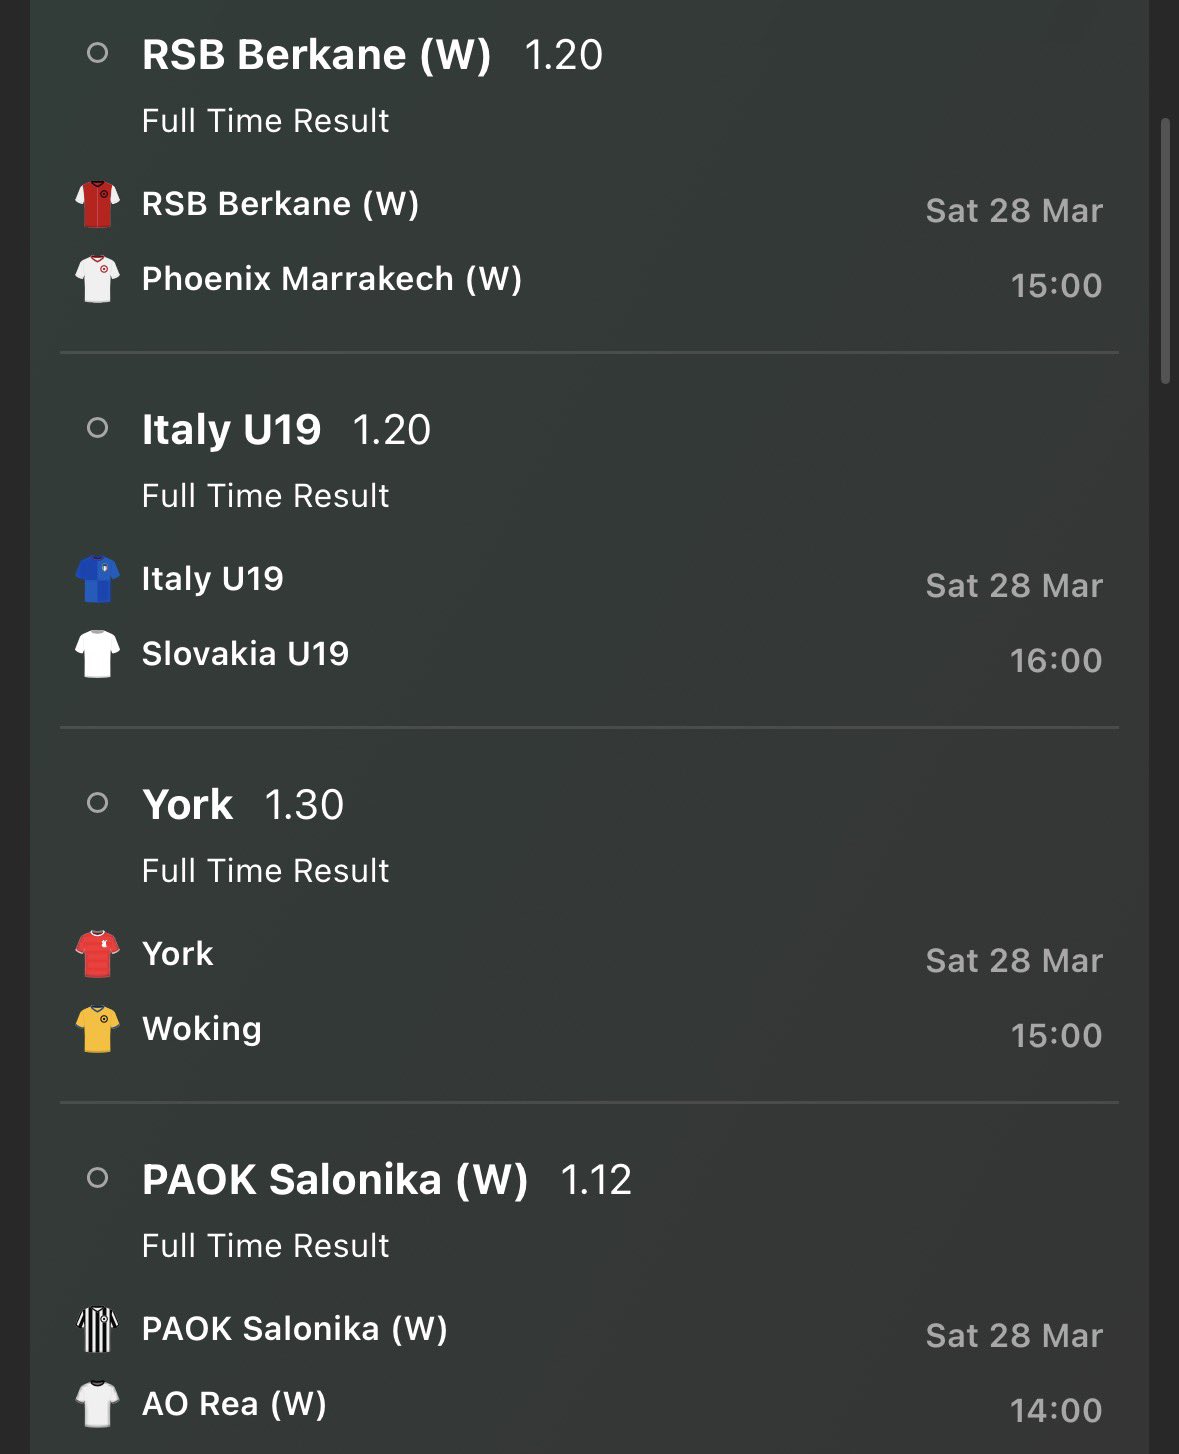Click the Italy U19 selection heading
The image size is (1179, 1454).
[231, 430]
